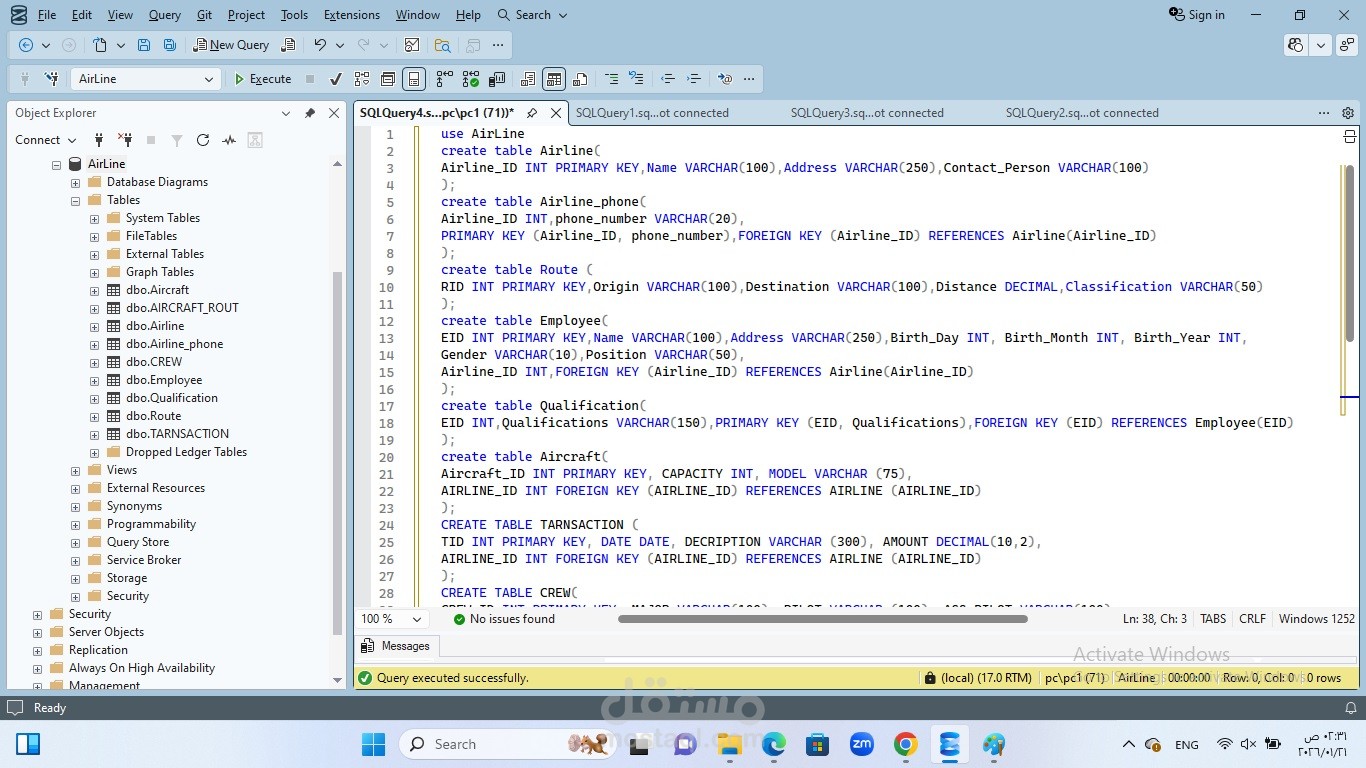Image resolution: width=1366 pixels, height=768 pixels.
Task: Click the Execute button
Action: (x=263, y=79)
